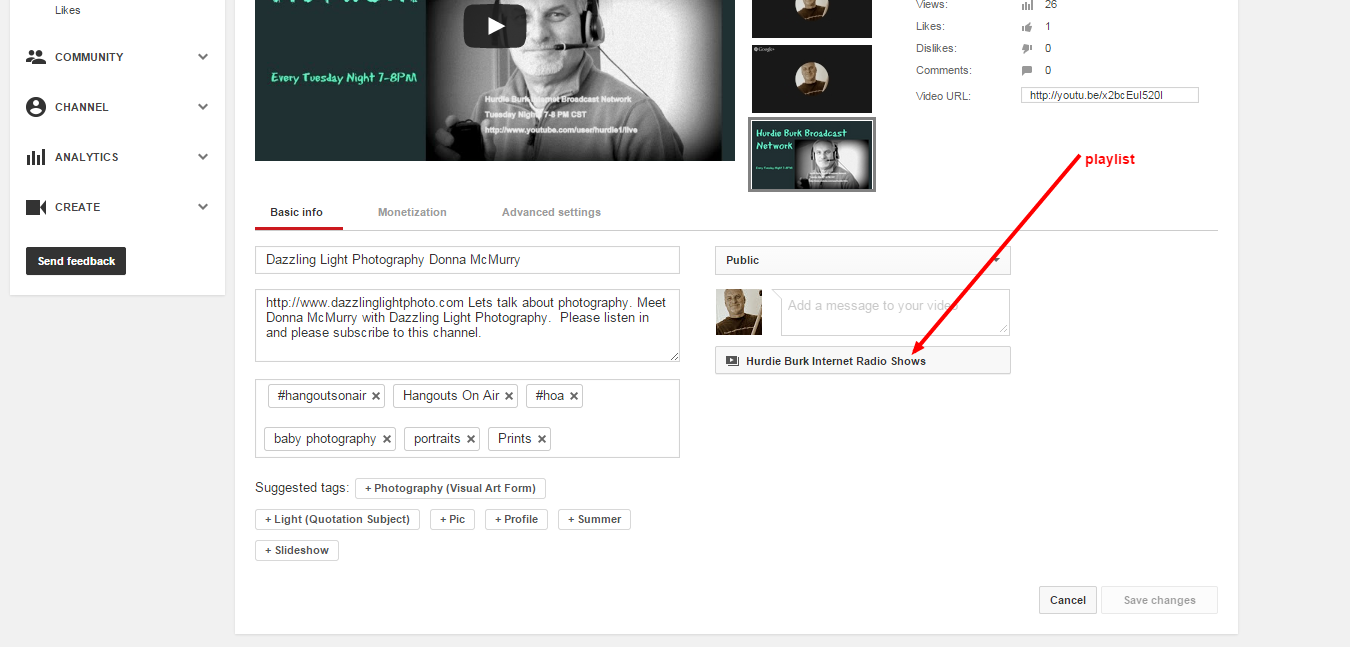The height and width of the screenshot is (647, 1350).
Task: Click the comments speech bubble icon
Action: click(x=1027, y=71)
